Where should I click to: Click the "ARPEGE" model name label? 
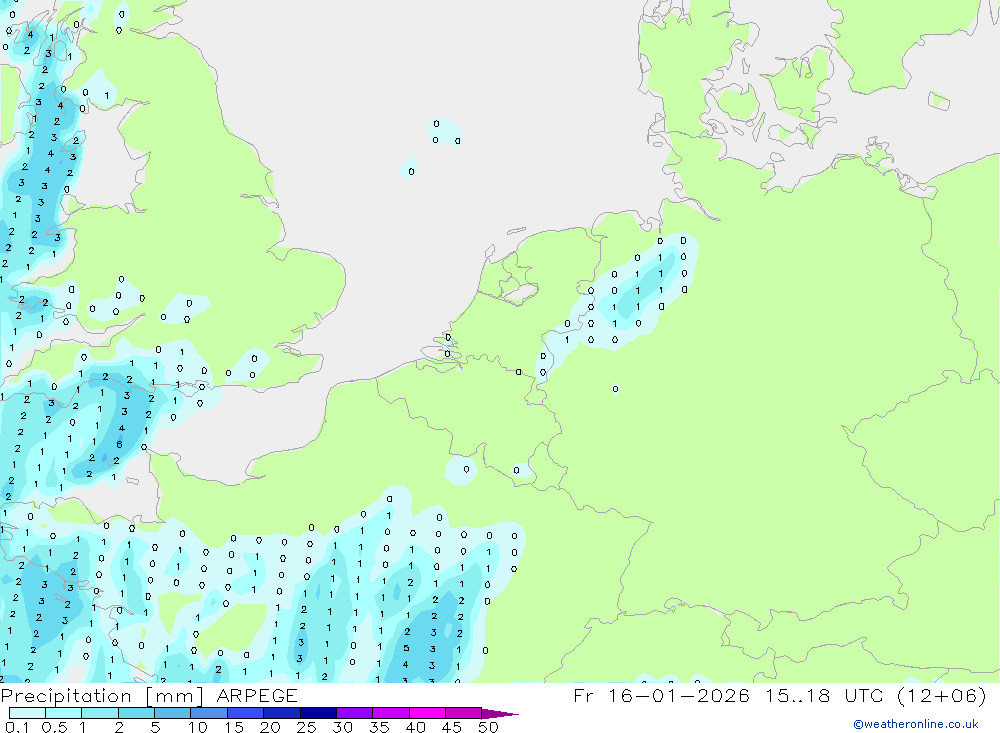tap(257, 695)
